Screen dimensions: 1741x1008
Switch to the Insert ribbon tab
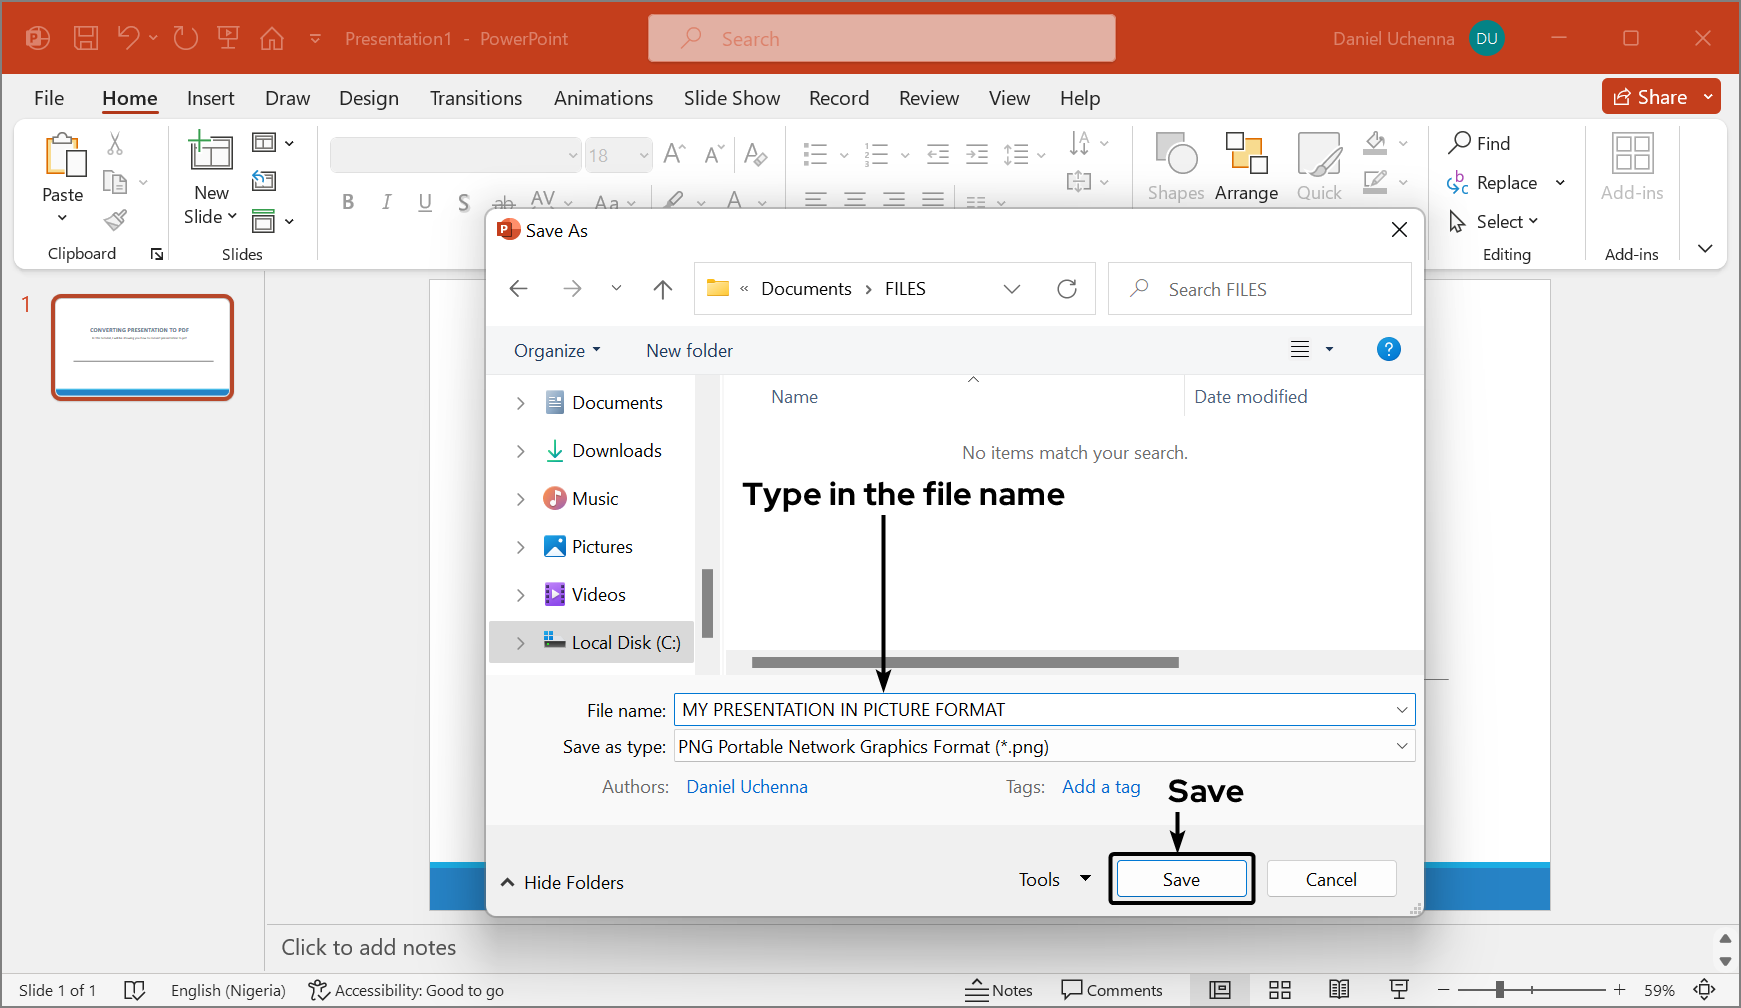click(210, 98)
